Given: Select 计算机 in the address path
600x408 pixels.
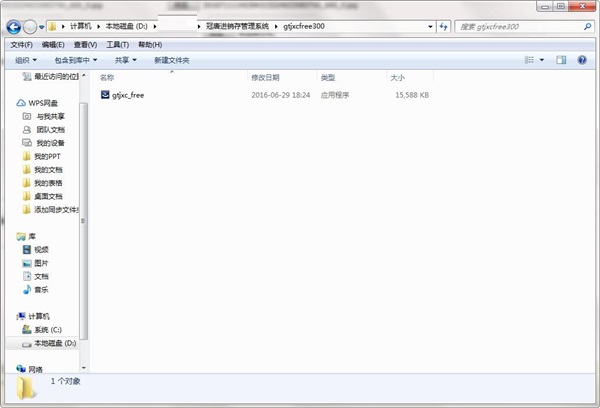Looking at the screenshot, I should tap(80, 26).
